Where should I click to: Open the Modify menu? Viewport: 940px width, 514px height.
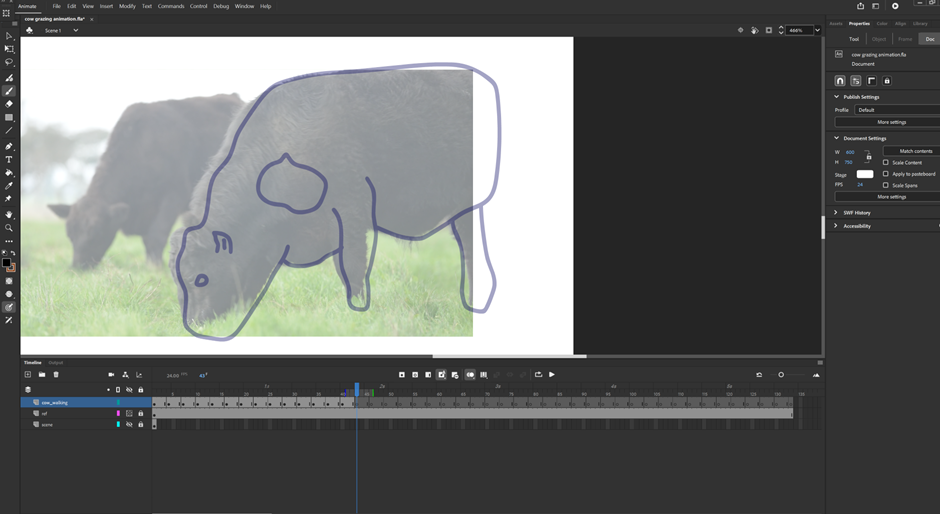click(127, 6)
